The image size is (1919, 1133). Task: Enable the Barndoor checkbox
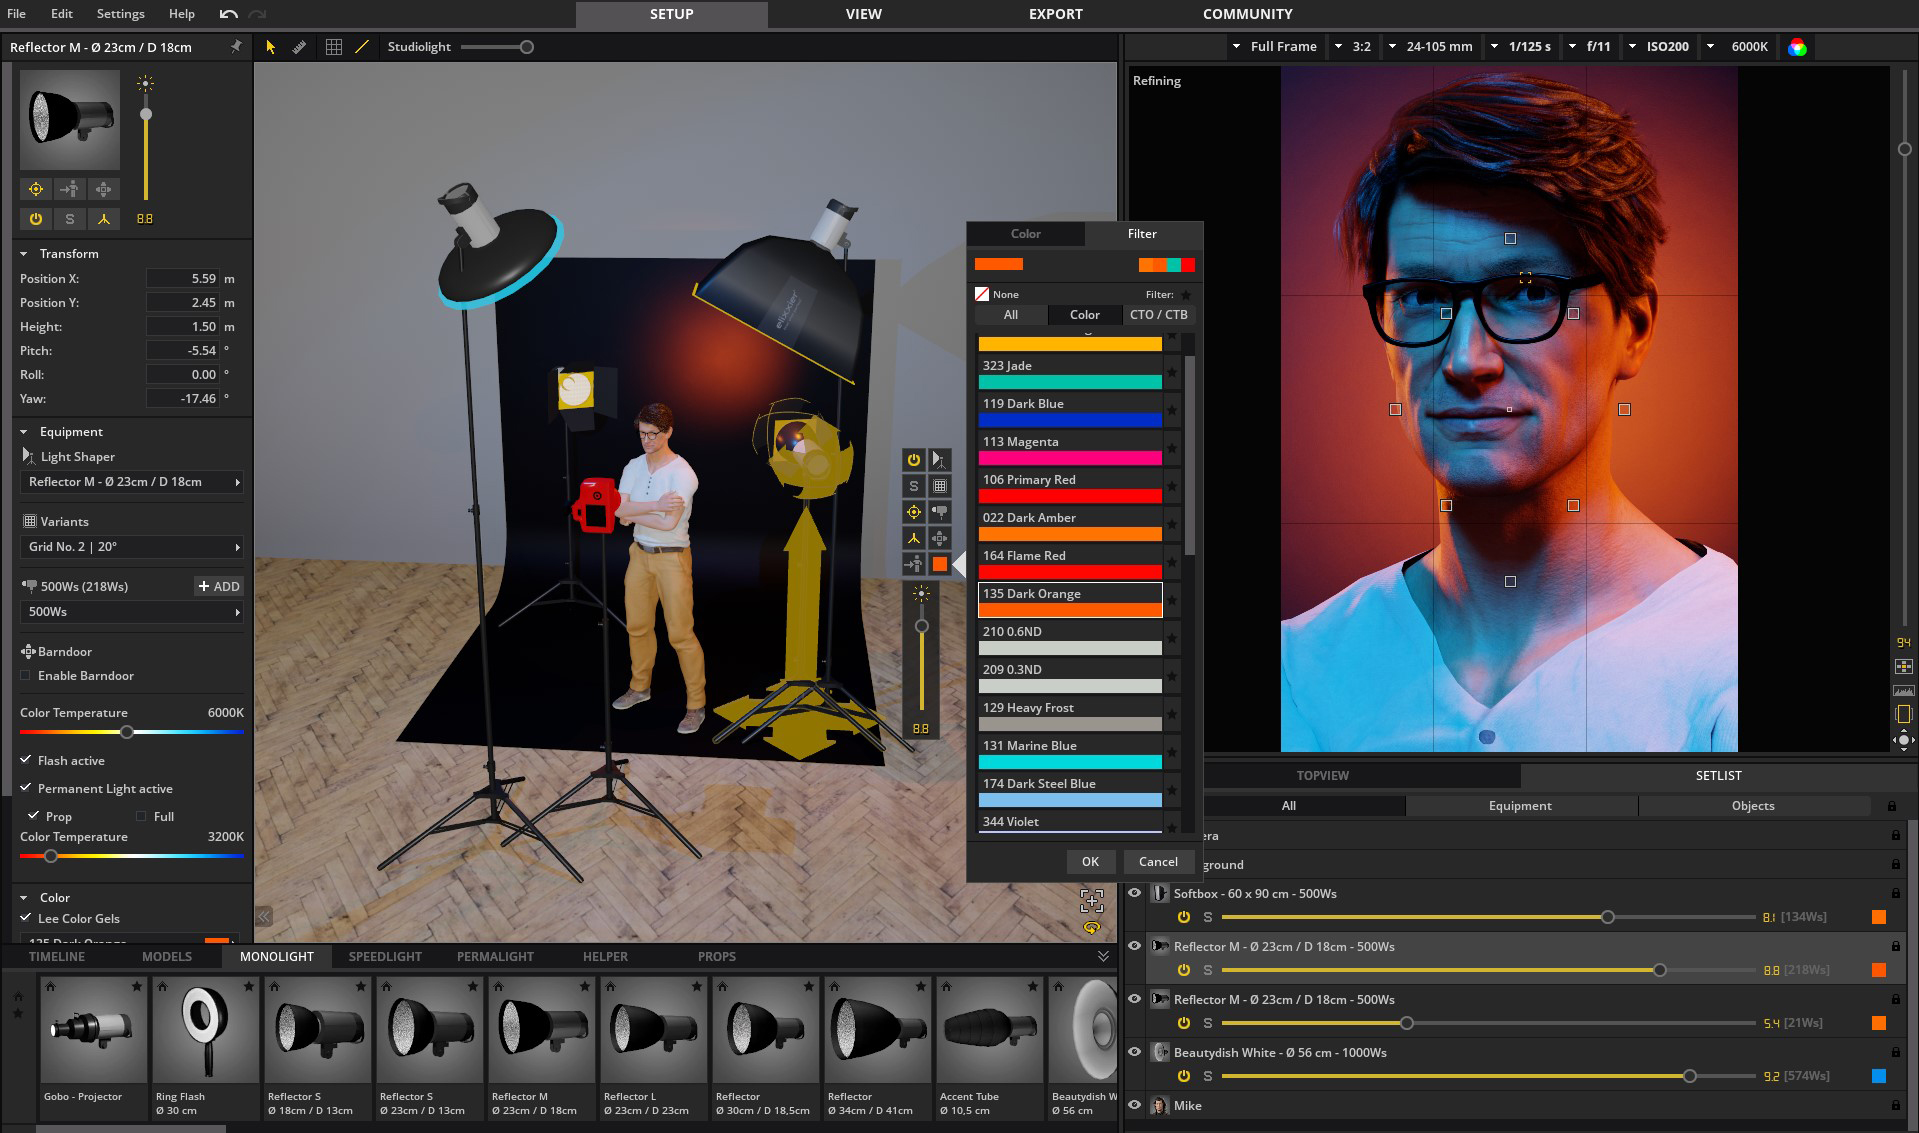[x=25, y=676]
